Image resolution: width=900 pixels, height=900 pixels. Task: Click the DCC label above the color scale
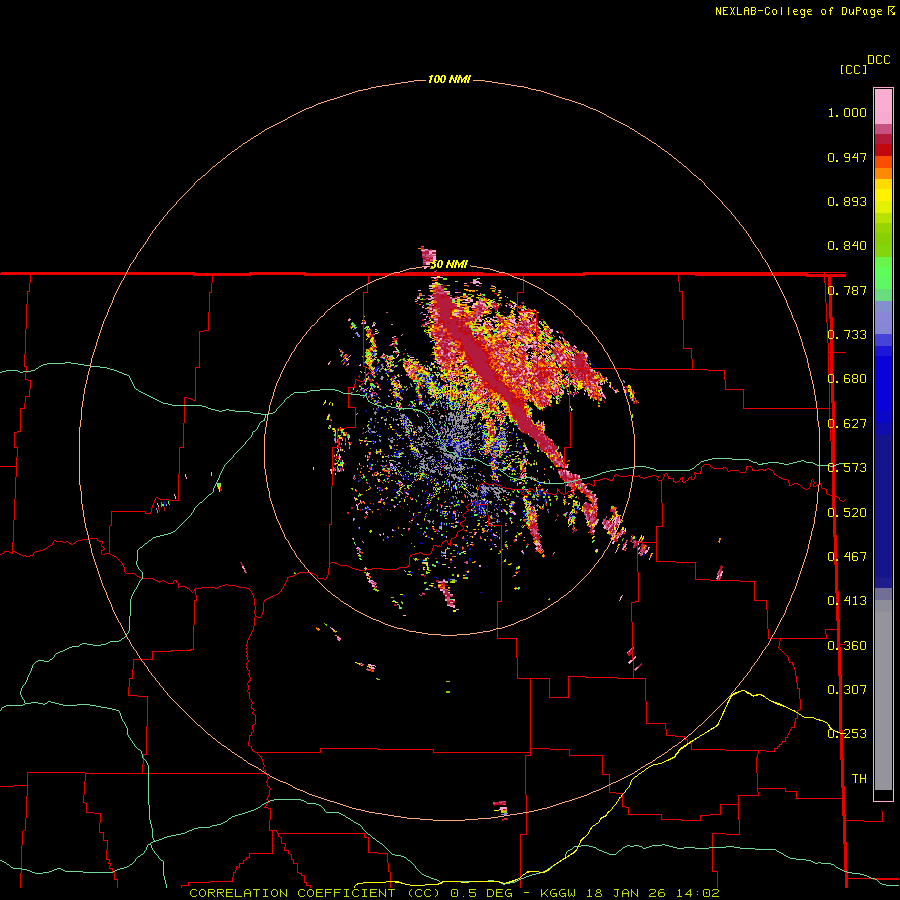tap(879, 60)
